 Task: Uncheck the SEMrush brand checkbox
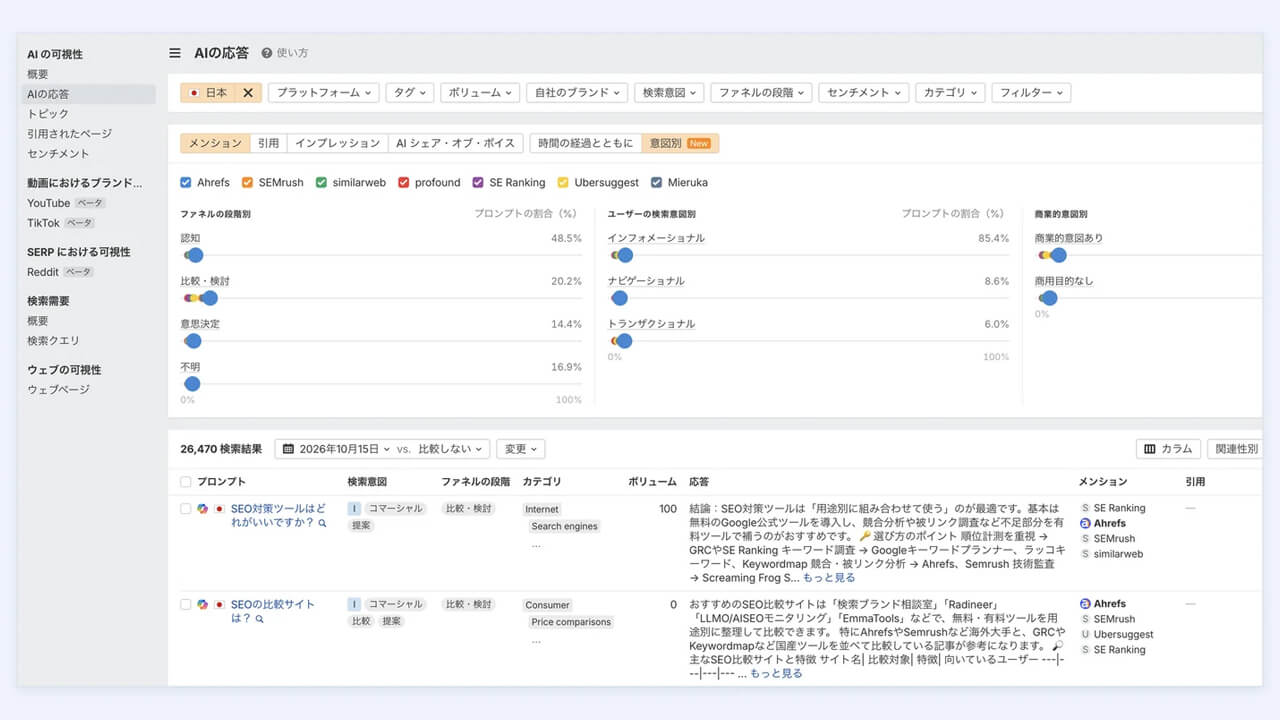247,183
